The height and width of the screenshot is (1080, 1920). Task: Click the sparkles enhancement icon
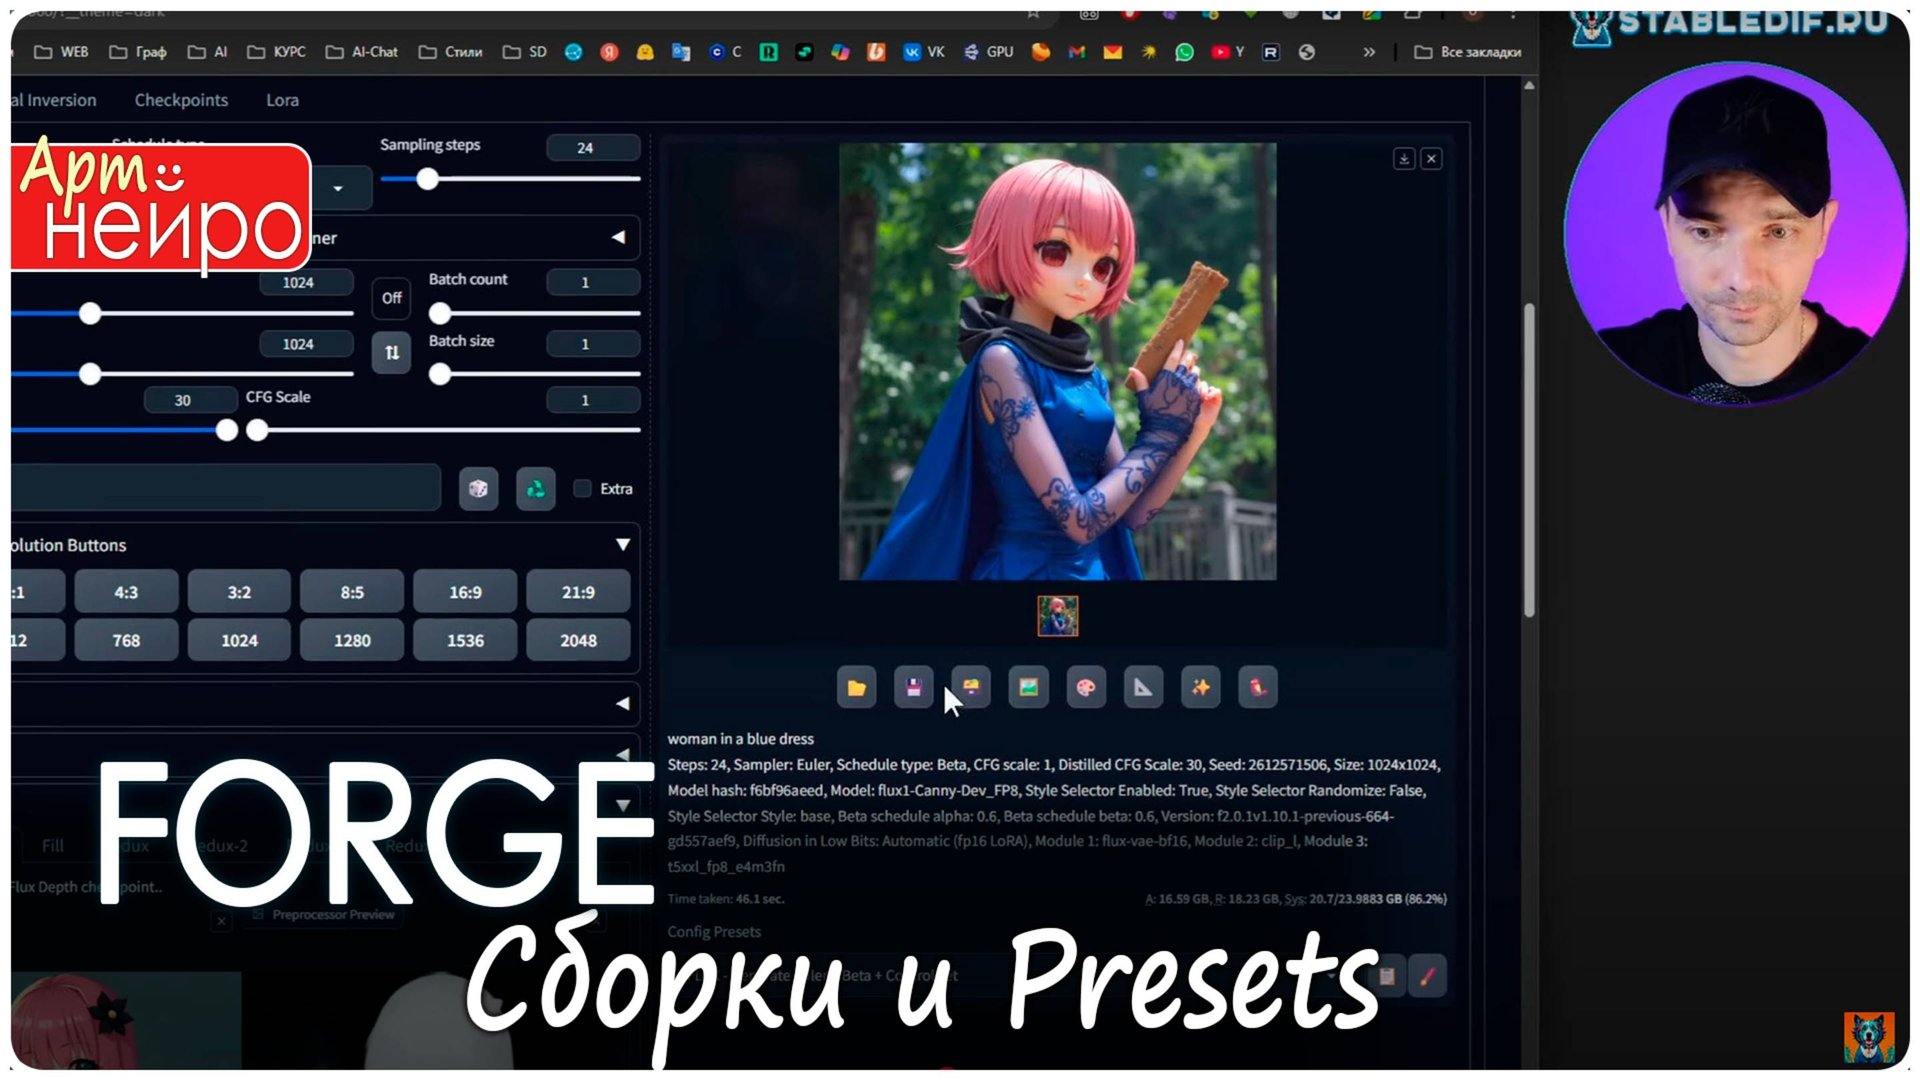[1200, 688]
